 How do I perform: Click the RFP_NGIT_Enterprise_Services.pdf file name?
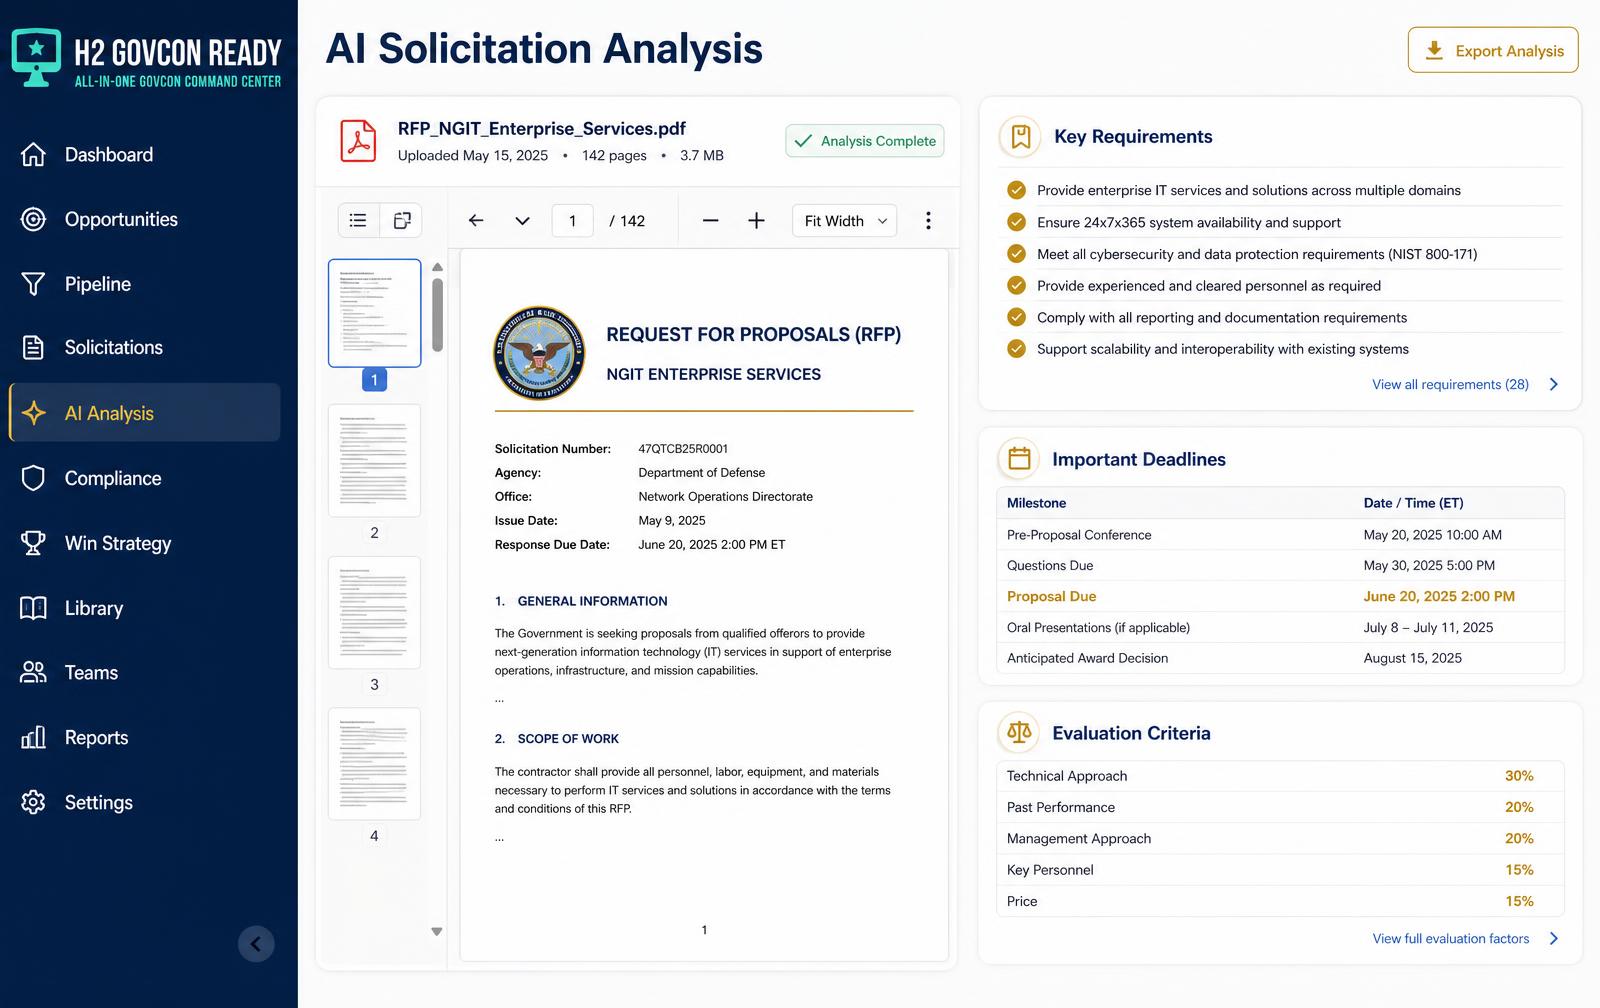click(x=542, y=128)
